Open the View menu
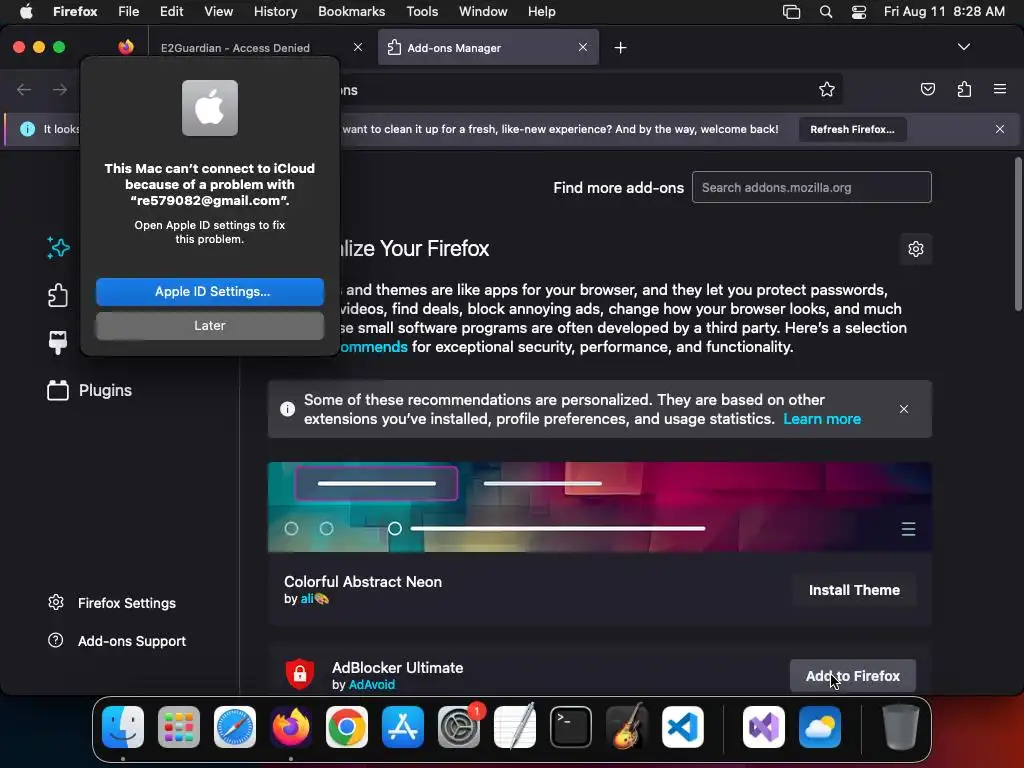 (218, 11)
